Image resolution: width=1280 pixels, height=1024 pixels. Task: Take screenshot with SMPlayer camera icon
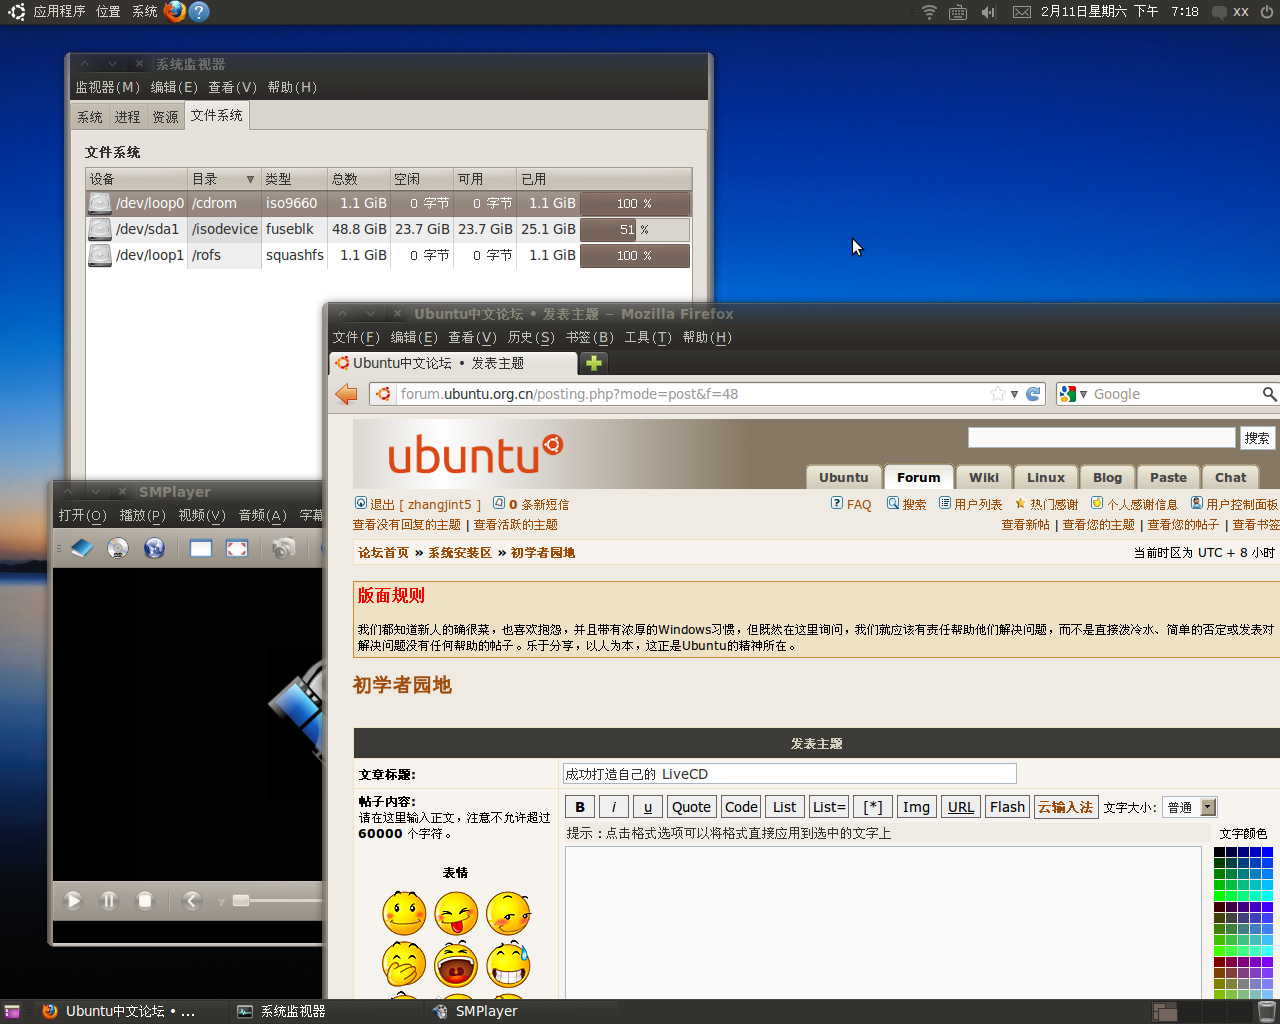[284, 548]
